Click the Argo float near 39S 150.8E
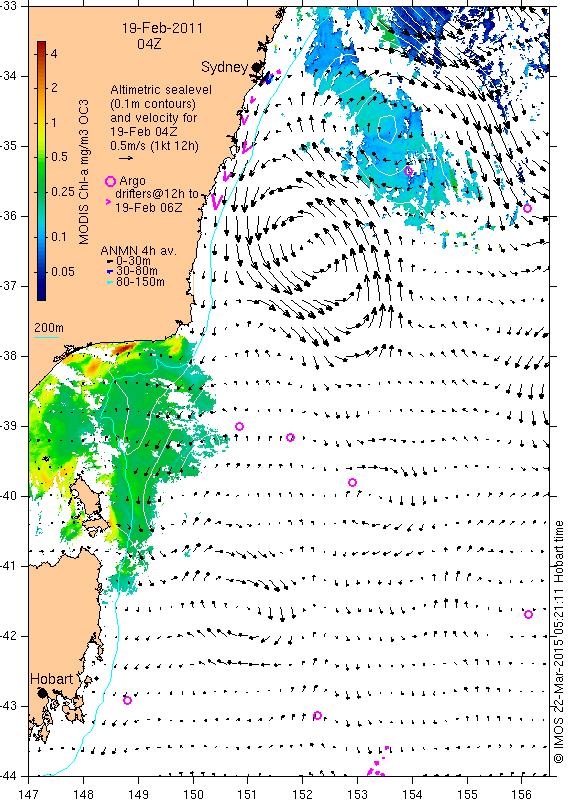570x800 pixels. [x=239, y=427]
